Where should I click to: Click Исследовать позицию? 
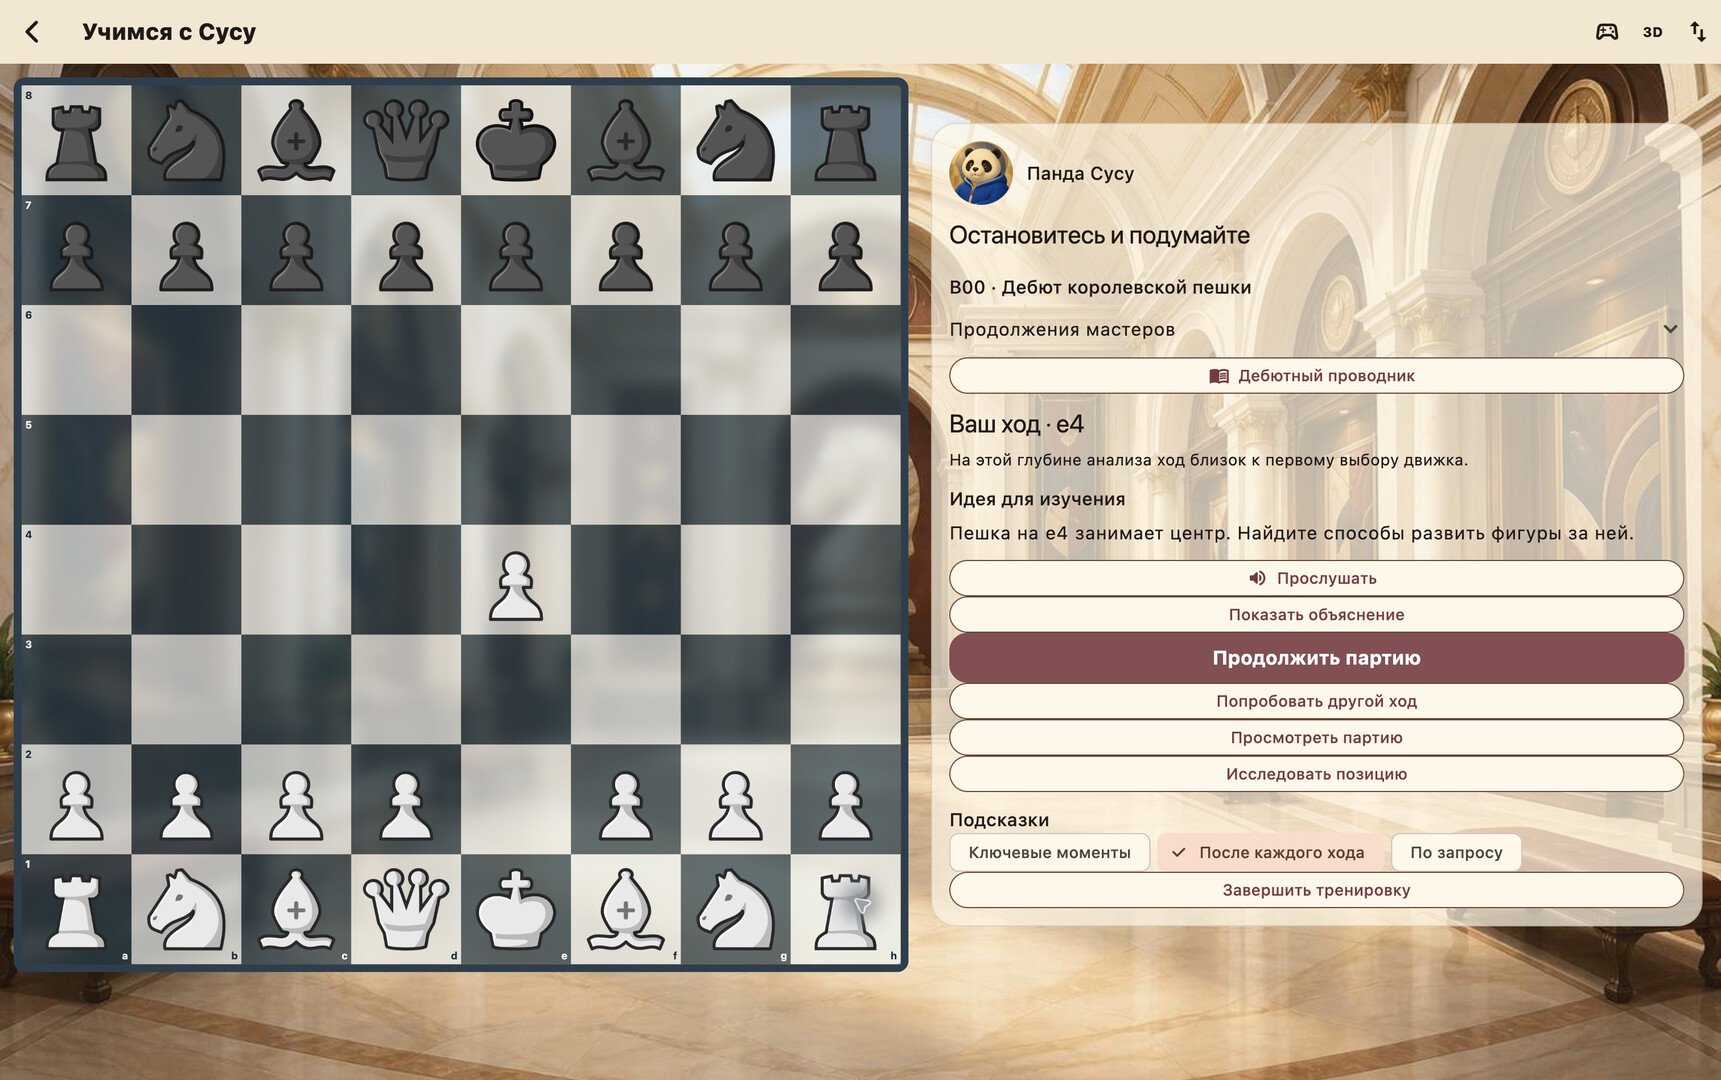tap(1316, 774)
